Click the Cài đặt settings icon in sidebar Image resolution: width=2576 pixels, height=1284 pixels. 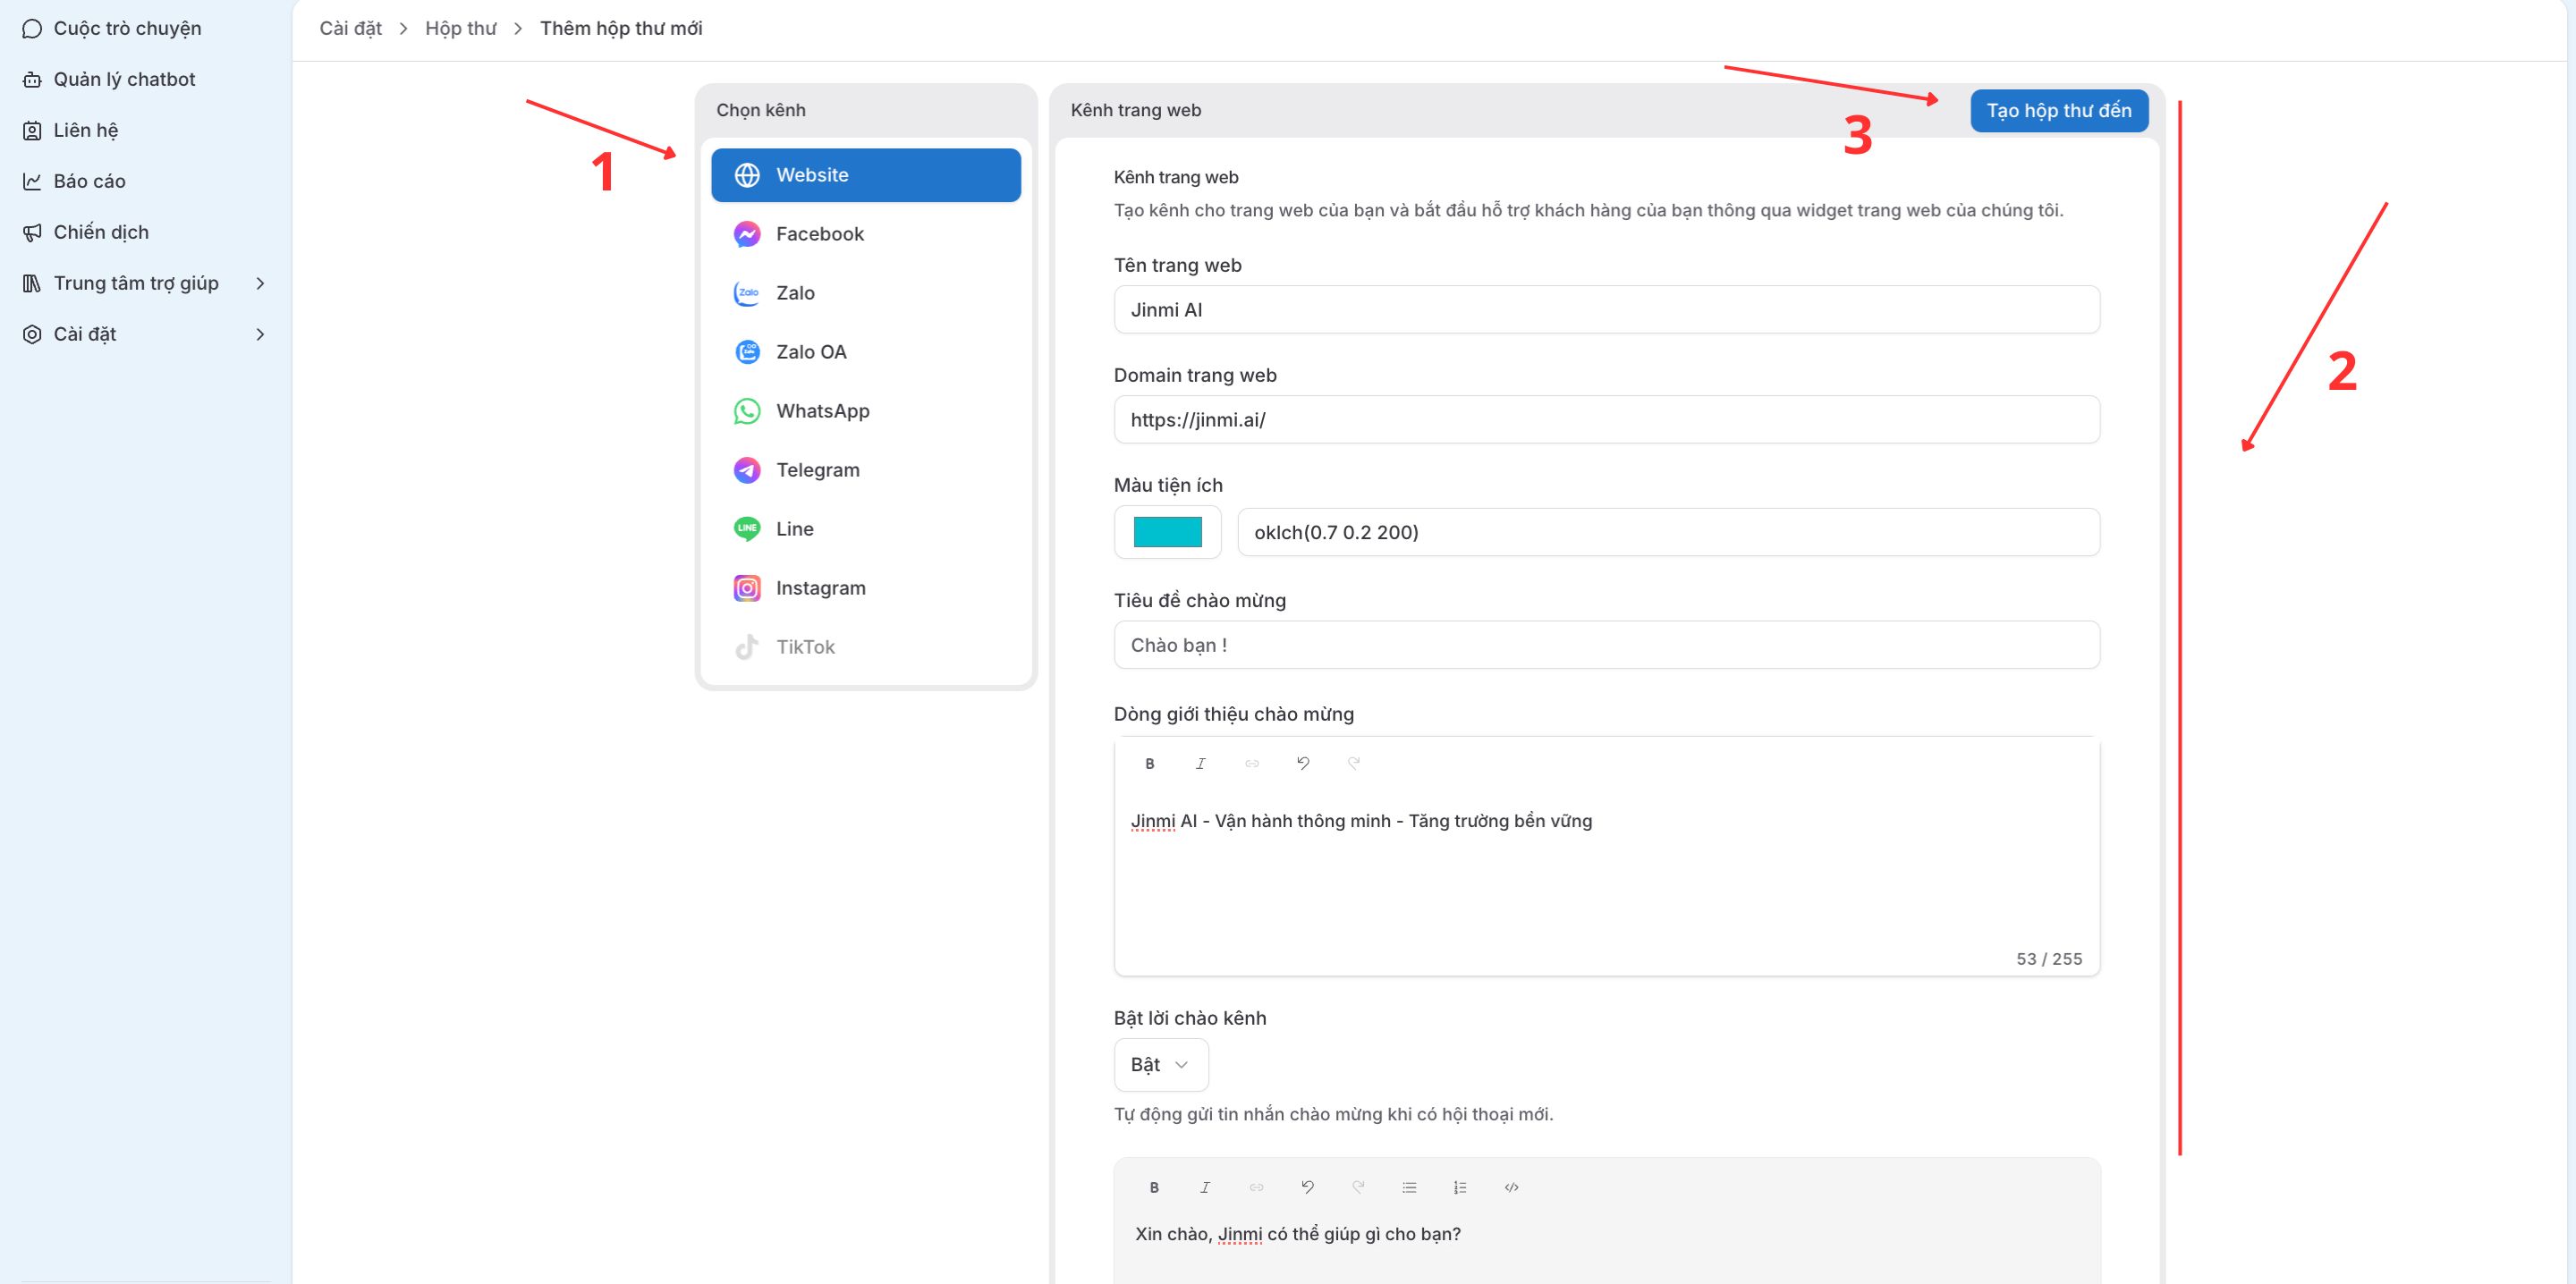click(x=32, y=334)
